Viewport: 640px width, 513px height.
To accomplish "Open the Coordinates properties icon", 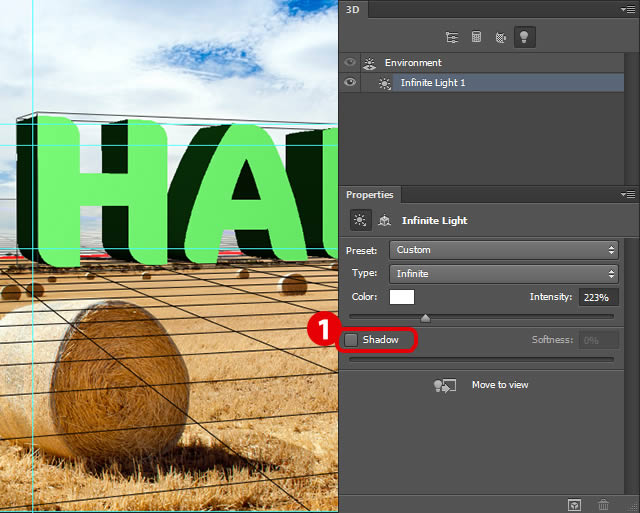I will click(384, 220).
